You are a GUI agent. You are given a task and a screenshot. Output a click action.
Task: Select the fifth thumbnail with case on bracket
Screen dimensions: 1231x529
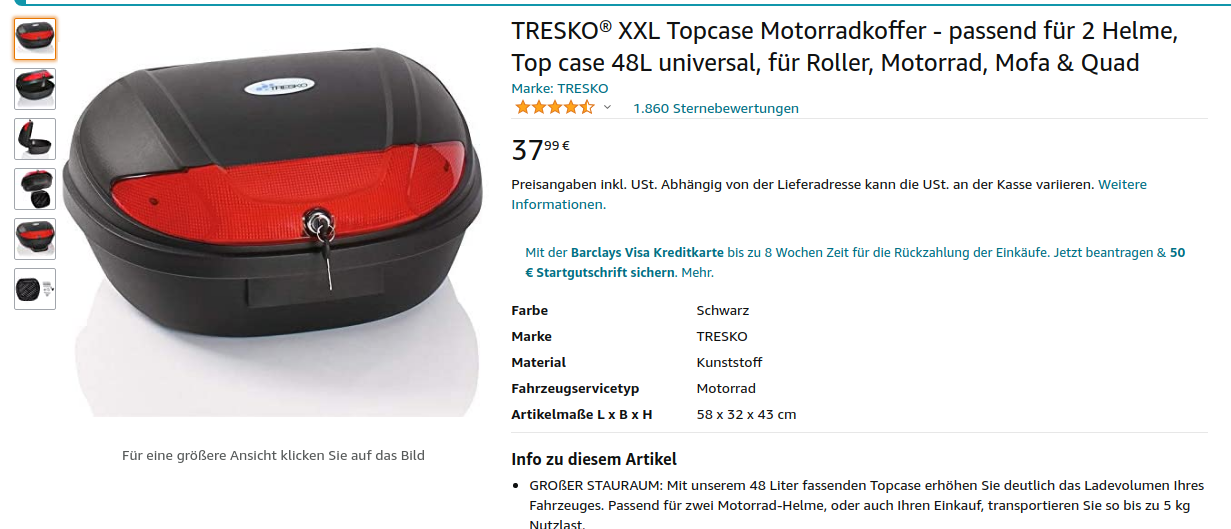click(35, 239)
